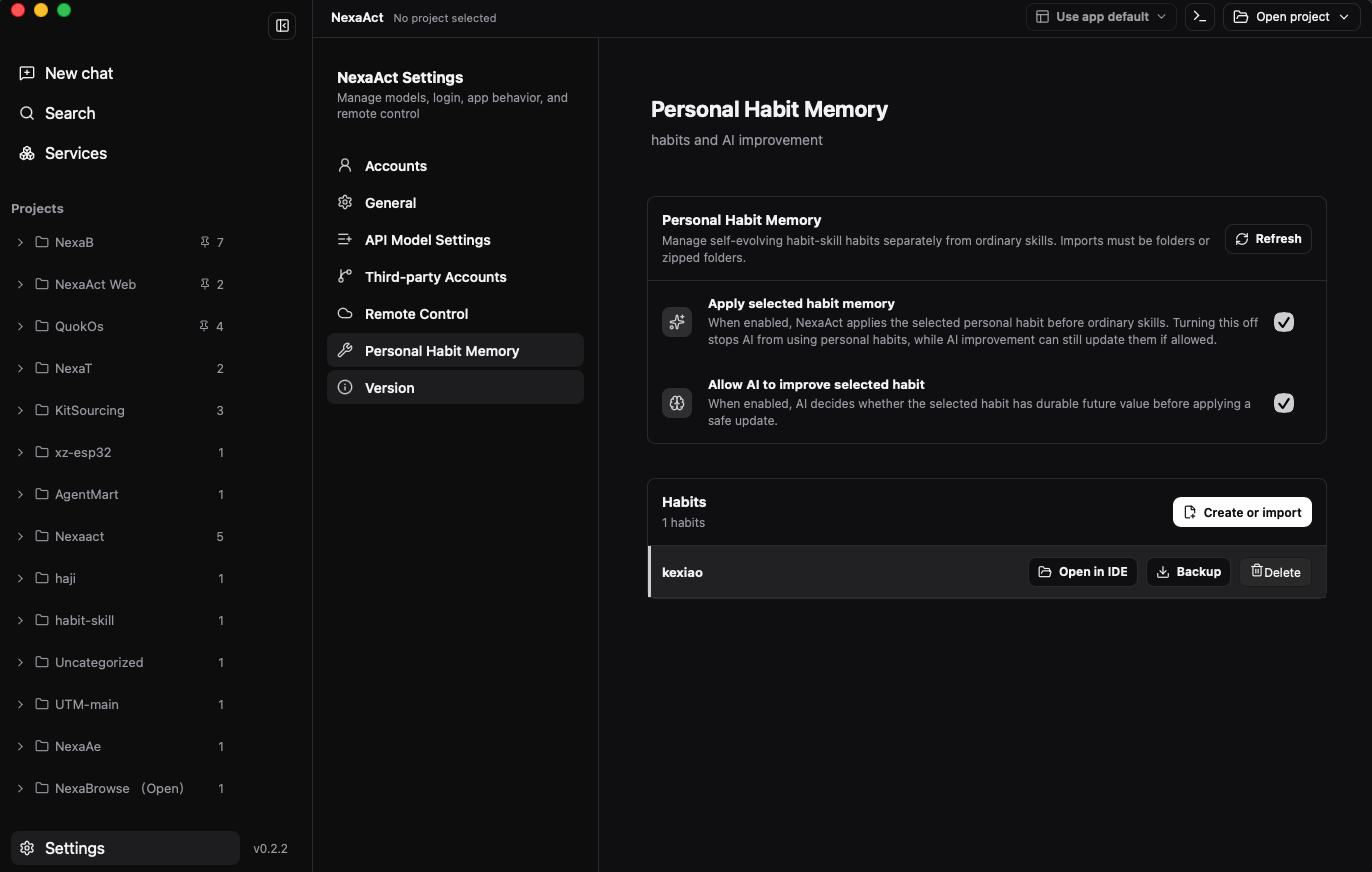
Task: Expand the Uncategorized project chevron
Action: 20,662
